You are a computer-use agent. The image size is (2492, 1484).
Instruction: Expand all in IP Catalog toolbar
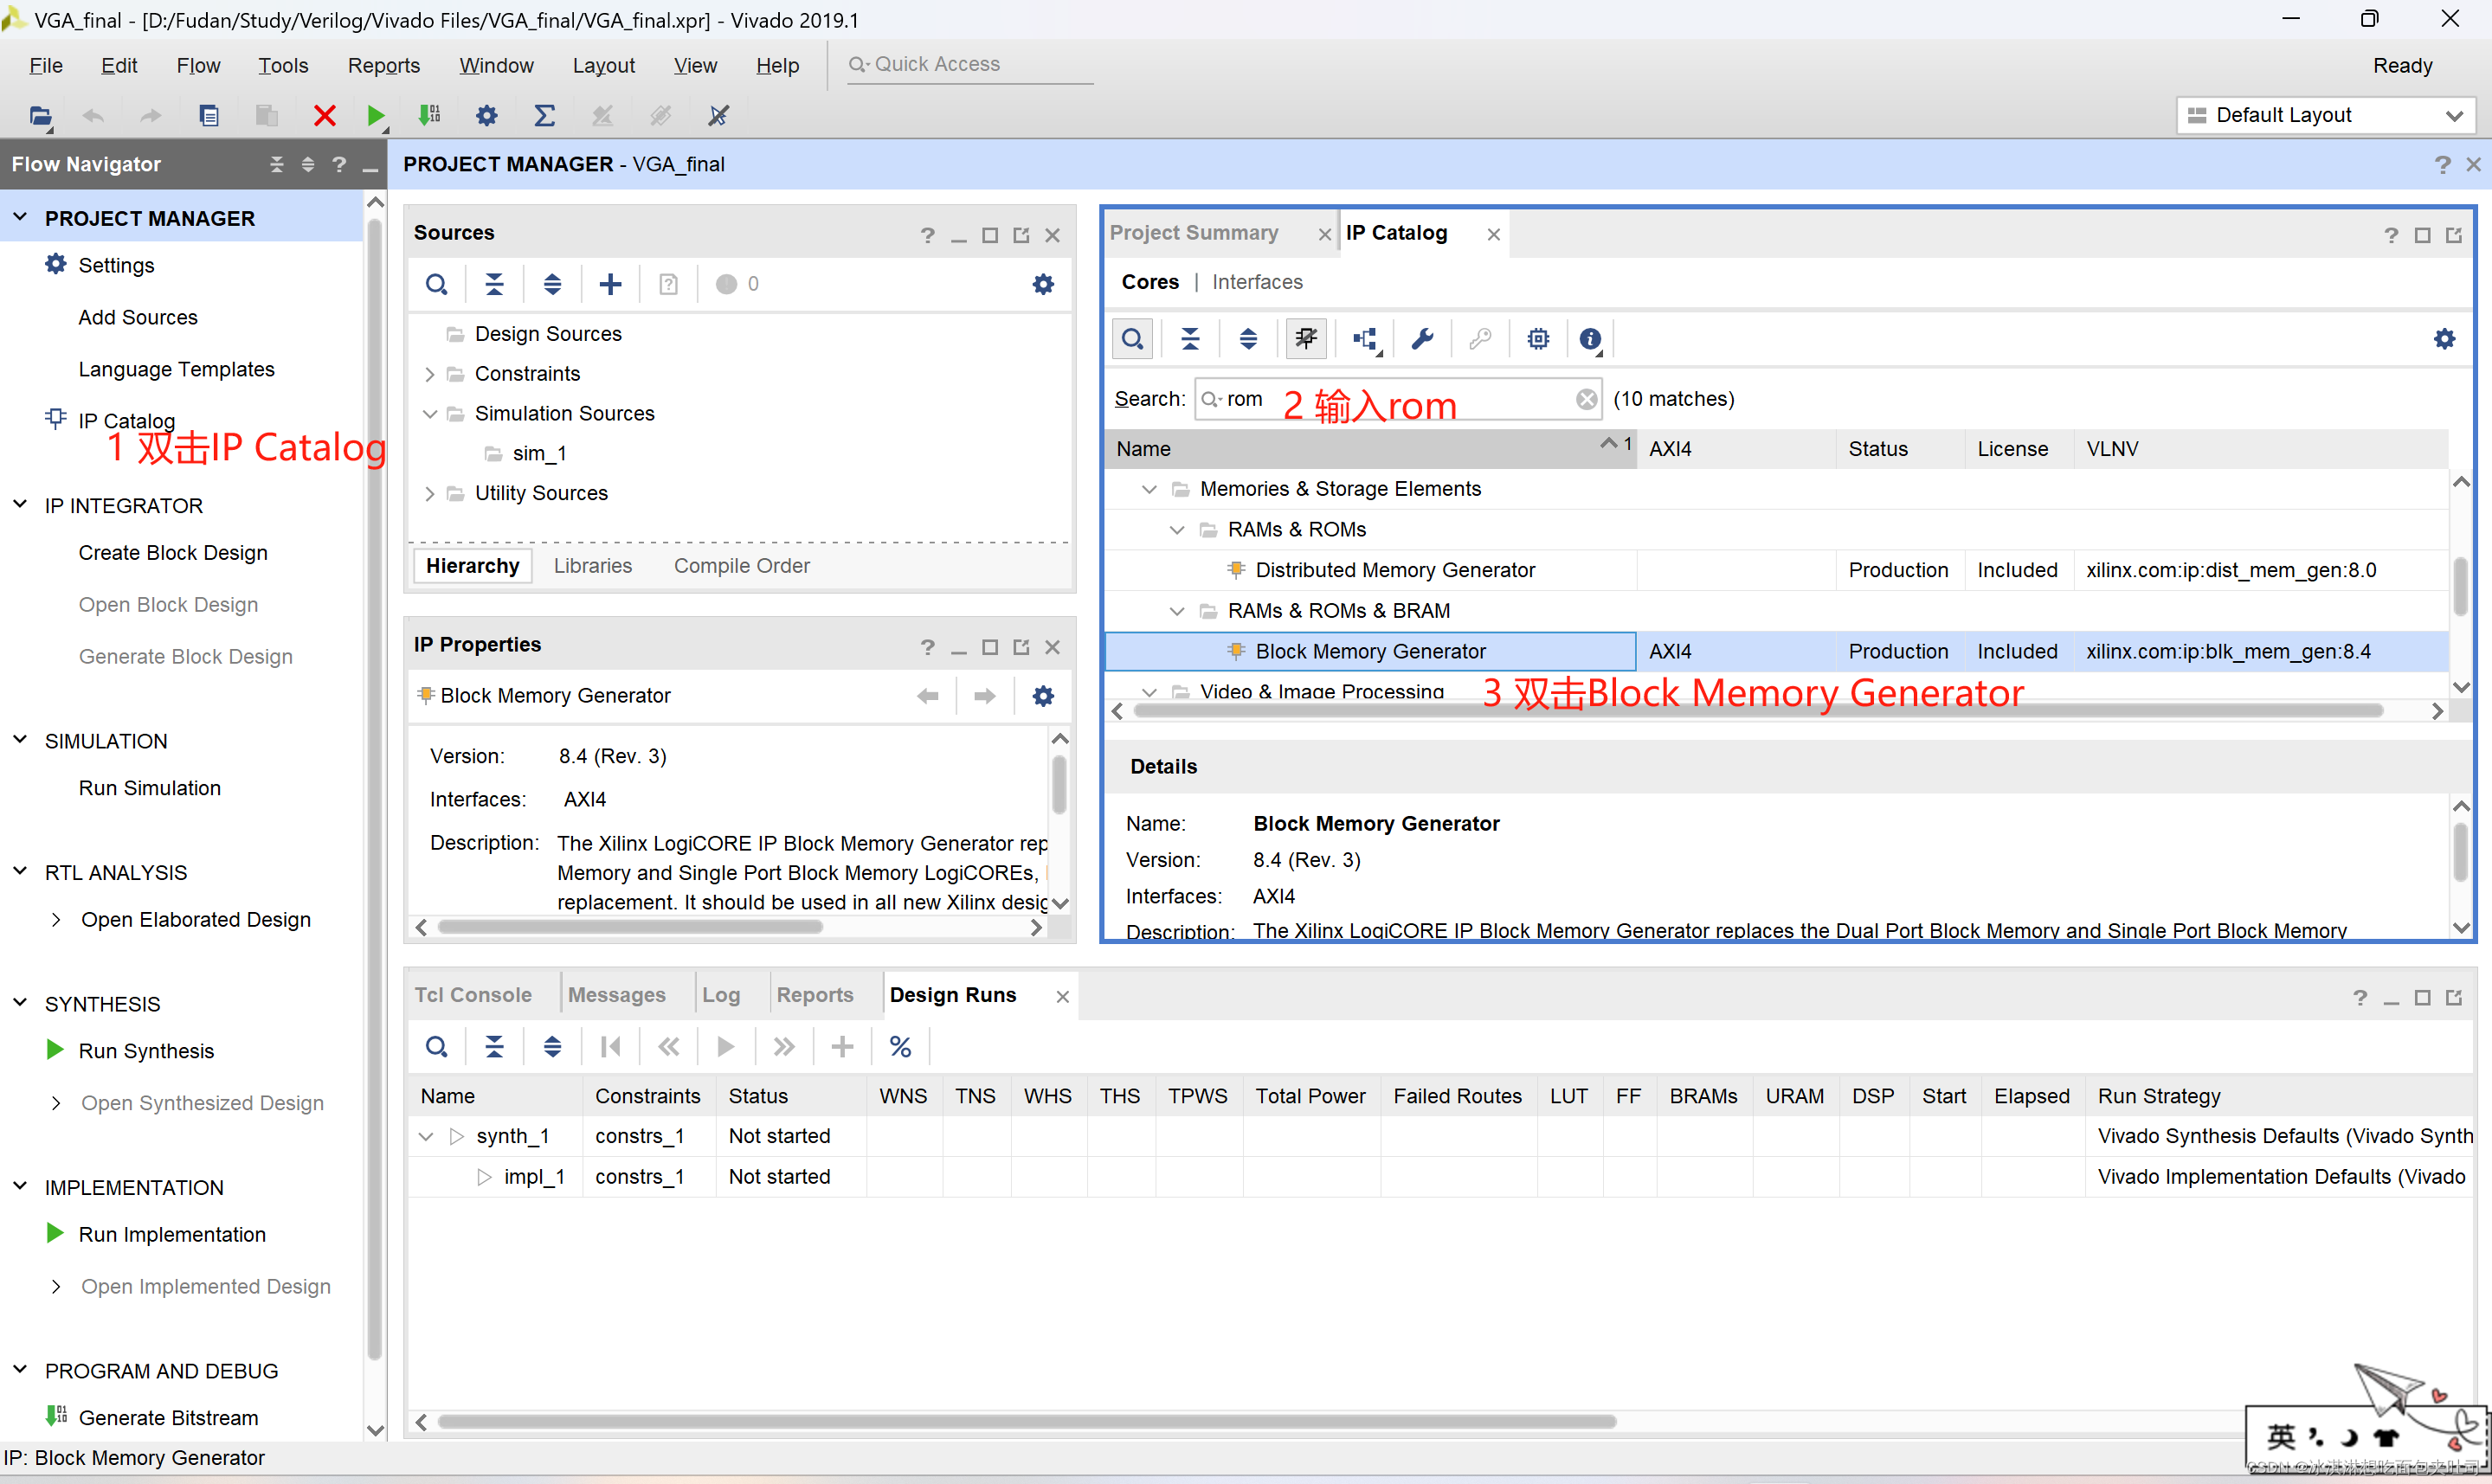1248,339
